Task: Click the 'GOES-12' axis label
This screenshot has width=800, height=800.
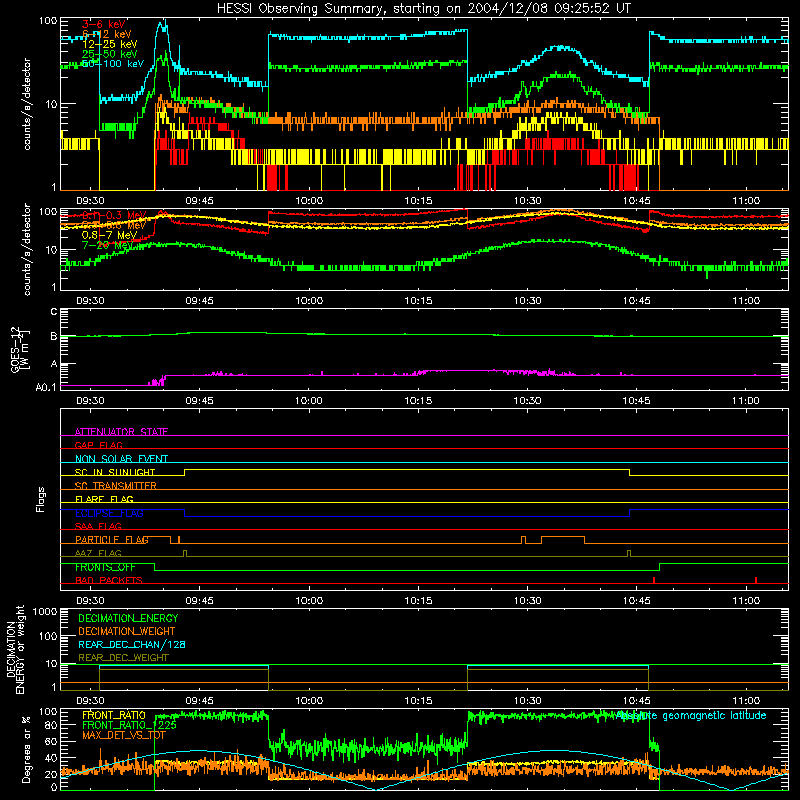Action: pos(15,349)
